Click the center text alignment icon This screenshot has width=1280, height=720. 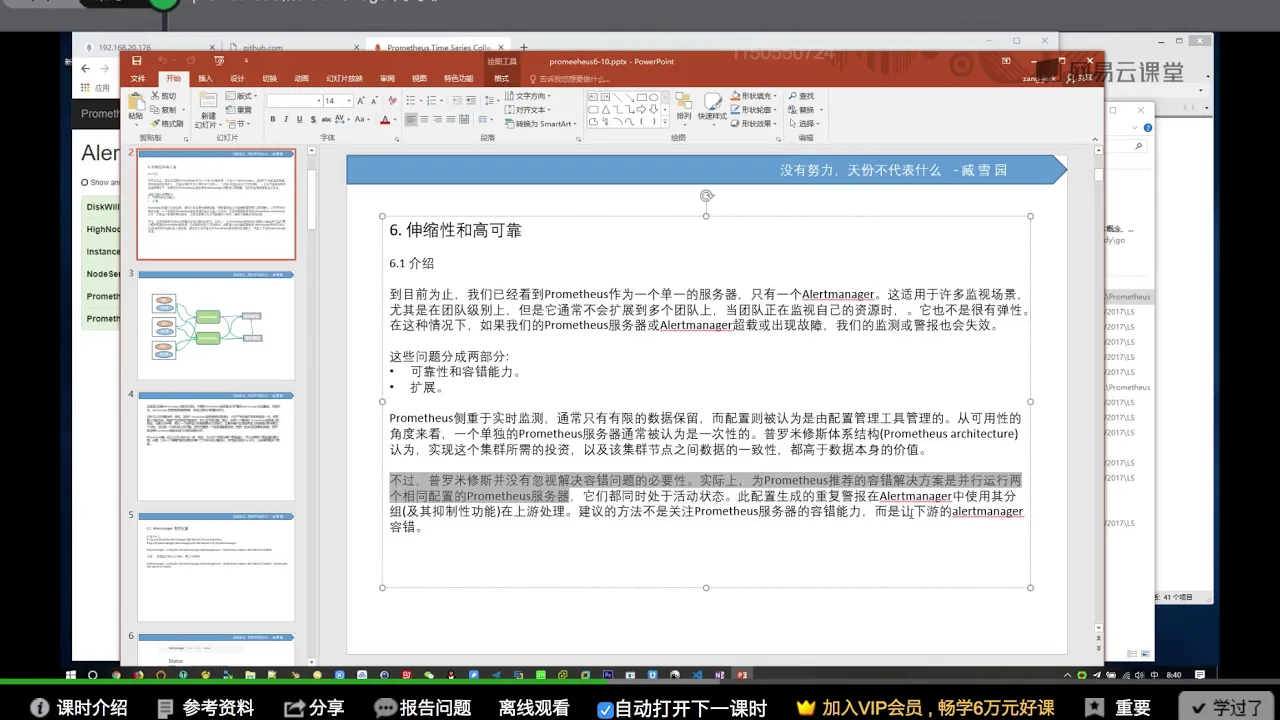(424, 120)
